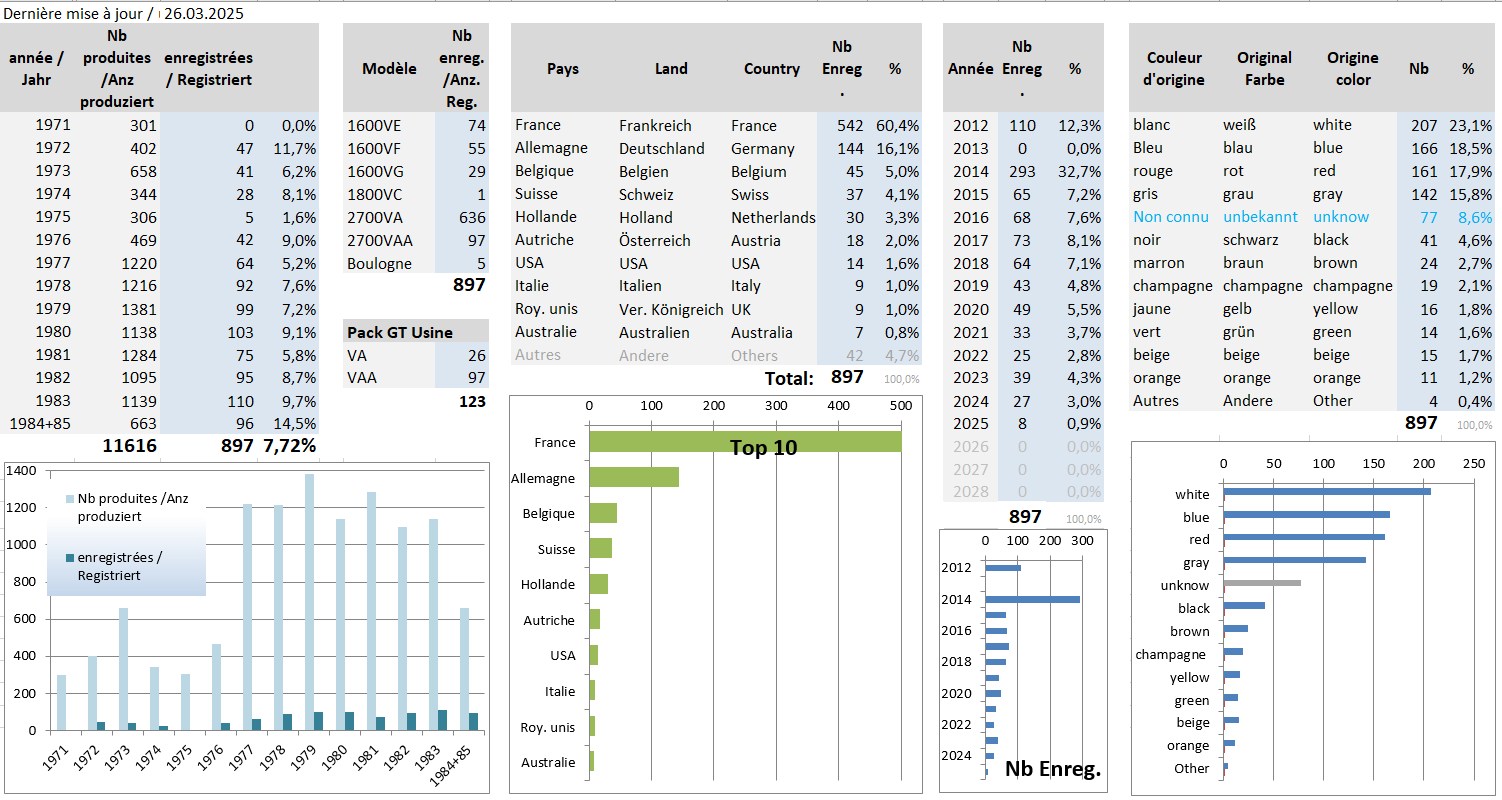1502x800 pixels.
Task: Click the 'Pays' column header
Action: coord(563,69)
